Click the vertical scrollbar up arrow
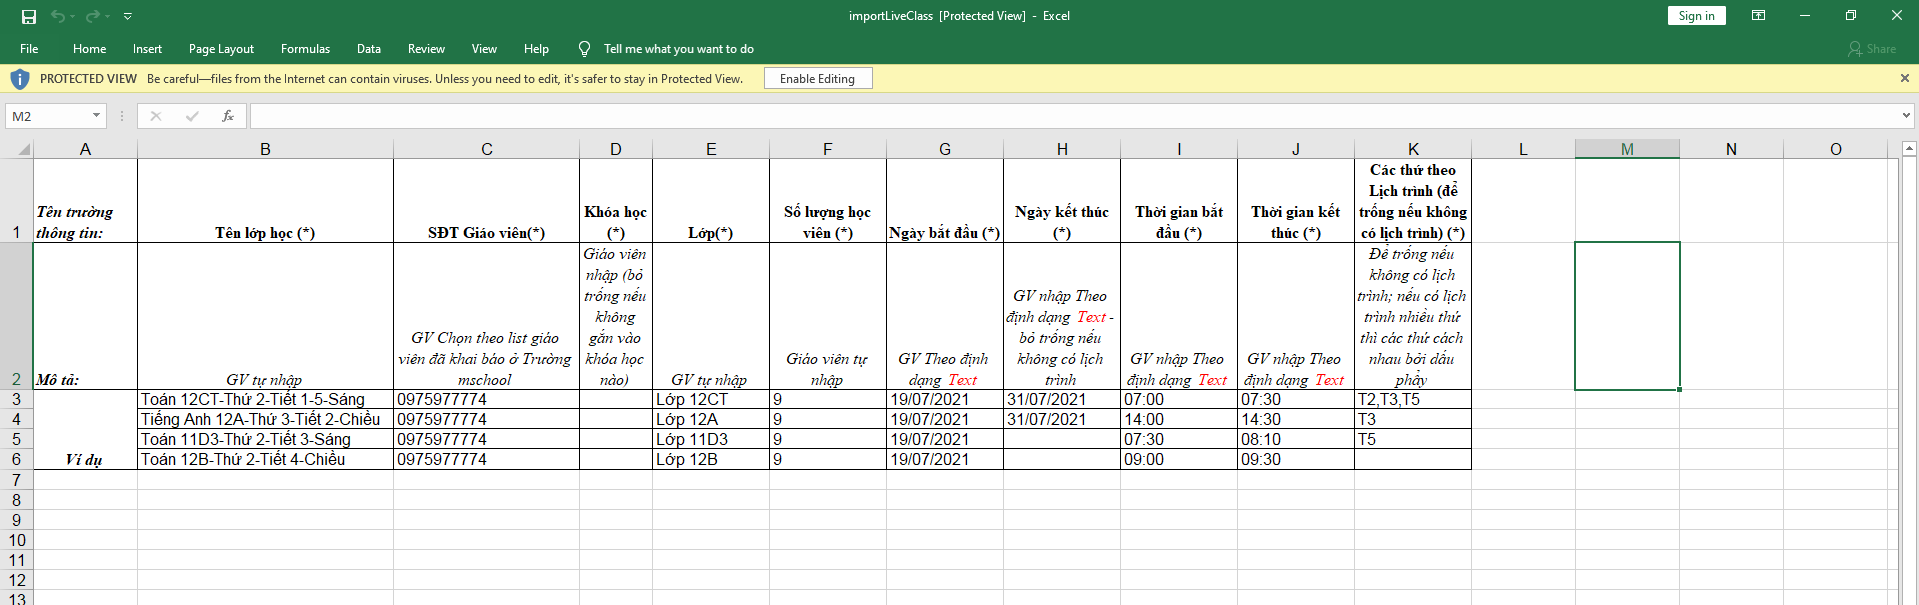 (x=1909, y=149)
